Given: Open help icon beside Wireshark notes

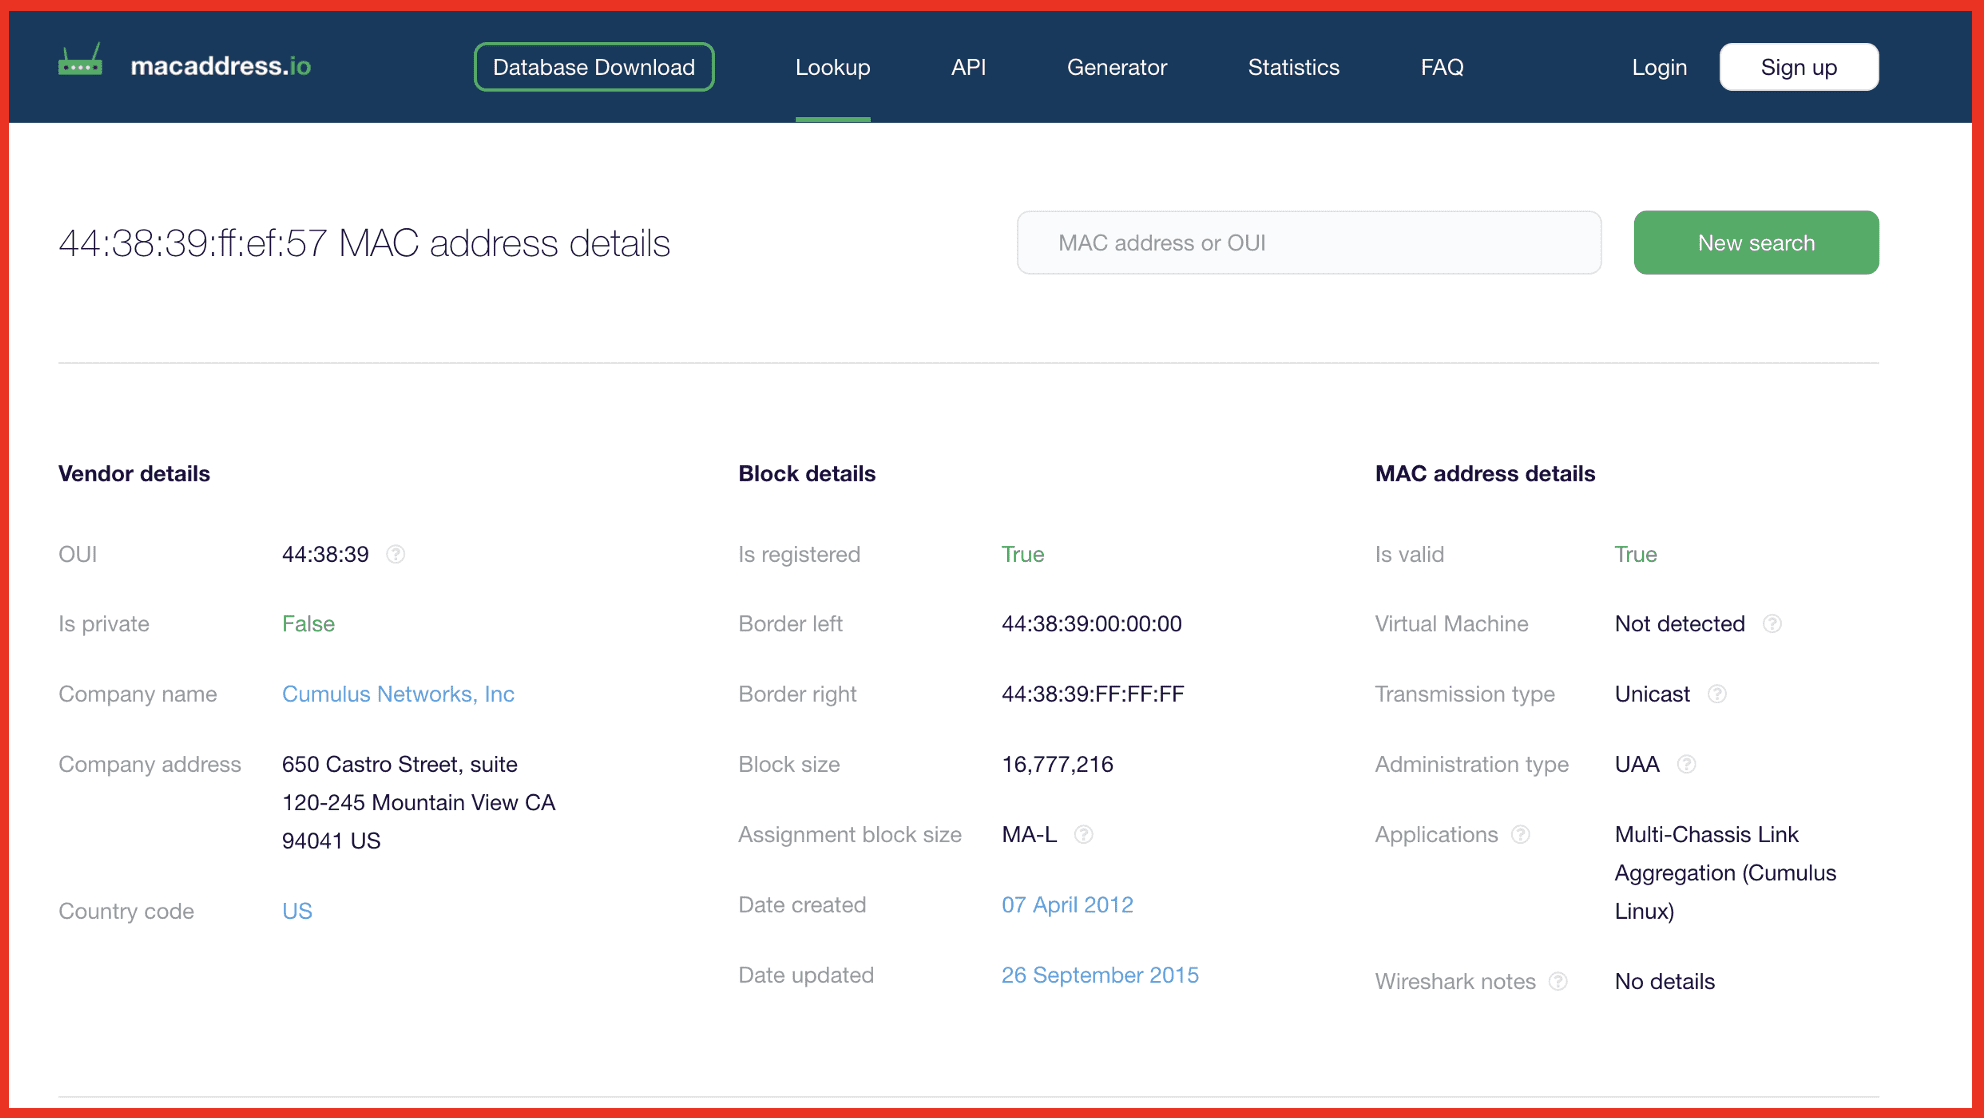Looking at the screenshot, I should 1558,981.
